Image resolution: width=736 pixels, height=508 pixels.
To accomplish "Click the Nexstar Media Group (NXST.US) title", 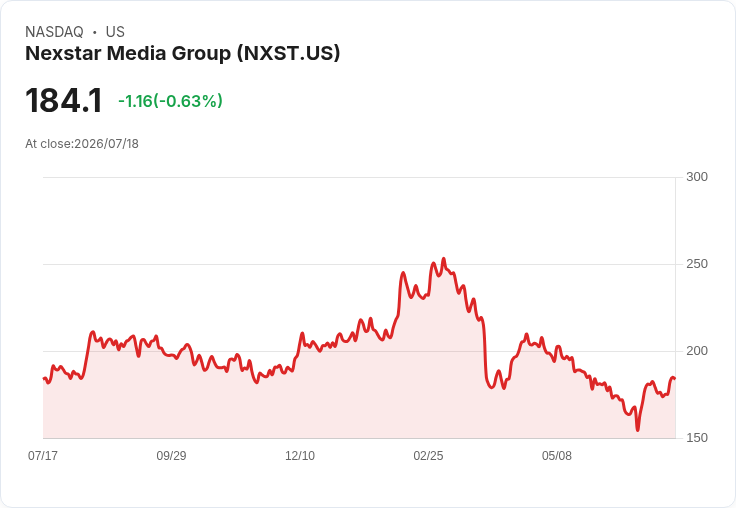I will [x=183, y=53].
